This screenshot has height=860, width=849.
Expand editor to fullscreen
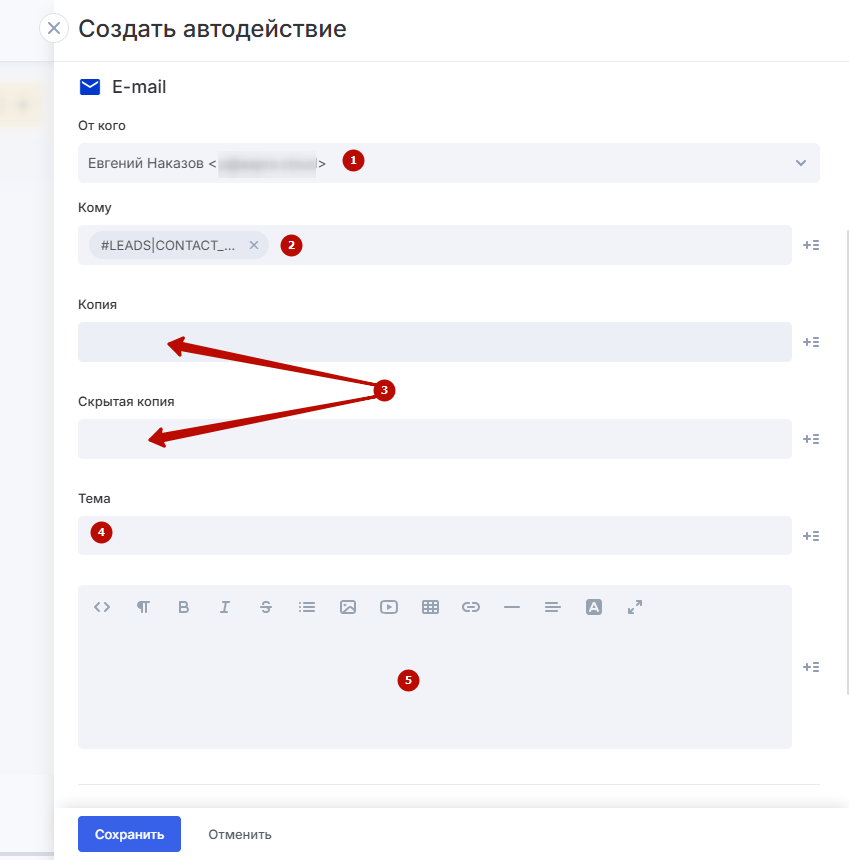click(x=635, y=607)
